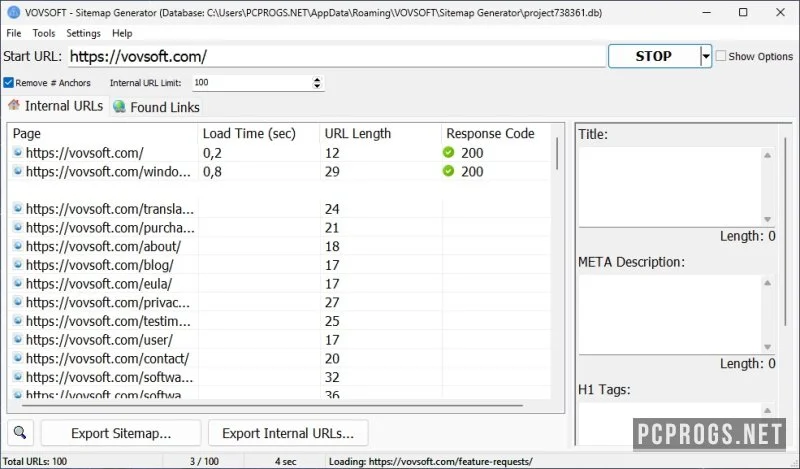
Task: Enable the Show Options checkbox
Action: click(721, 56)
